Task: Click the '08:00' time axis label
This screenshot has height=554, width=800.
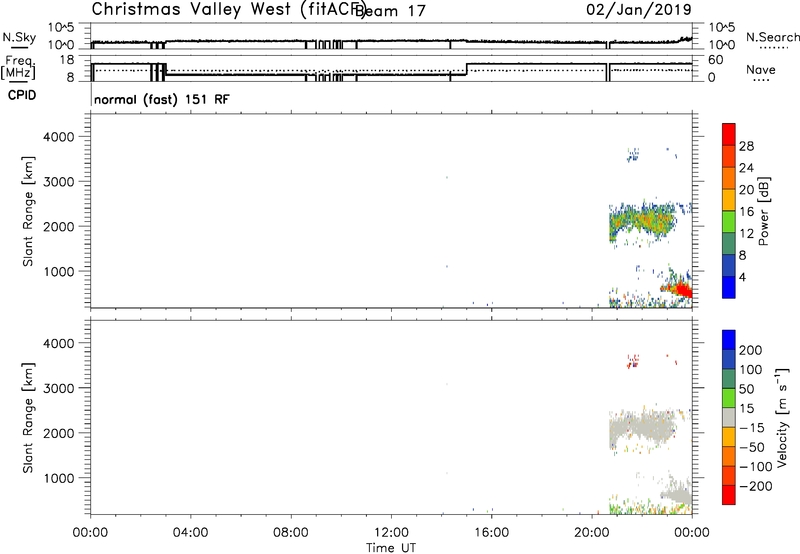Action: [x=291, y=533]
